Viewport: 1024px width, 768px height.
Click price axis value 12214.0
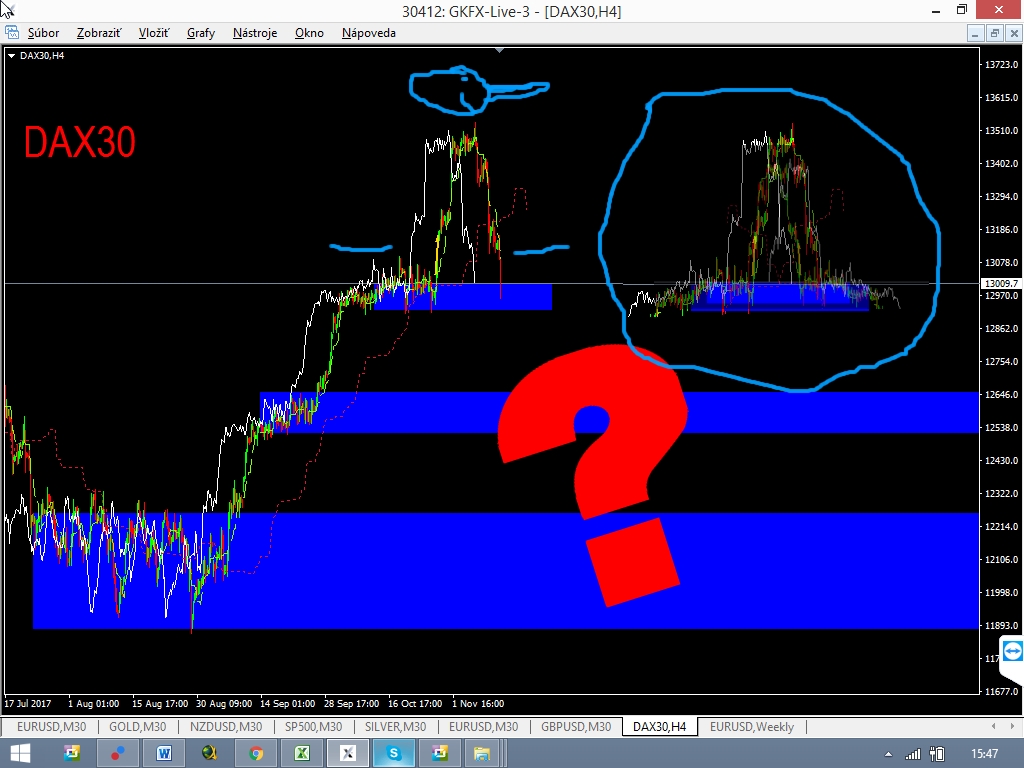click(x=1001, y=526)
